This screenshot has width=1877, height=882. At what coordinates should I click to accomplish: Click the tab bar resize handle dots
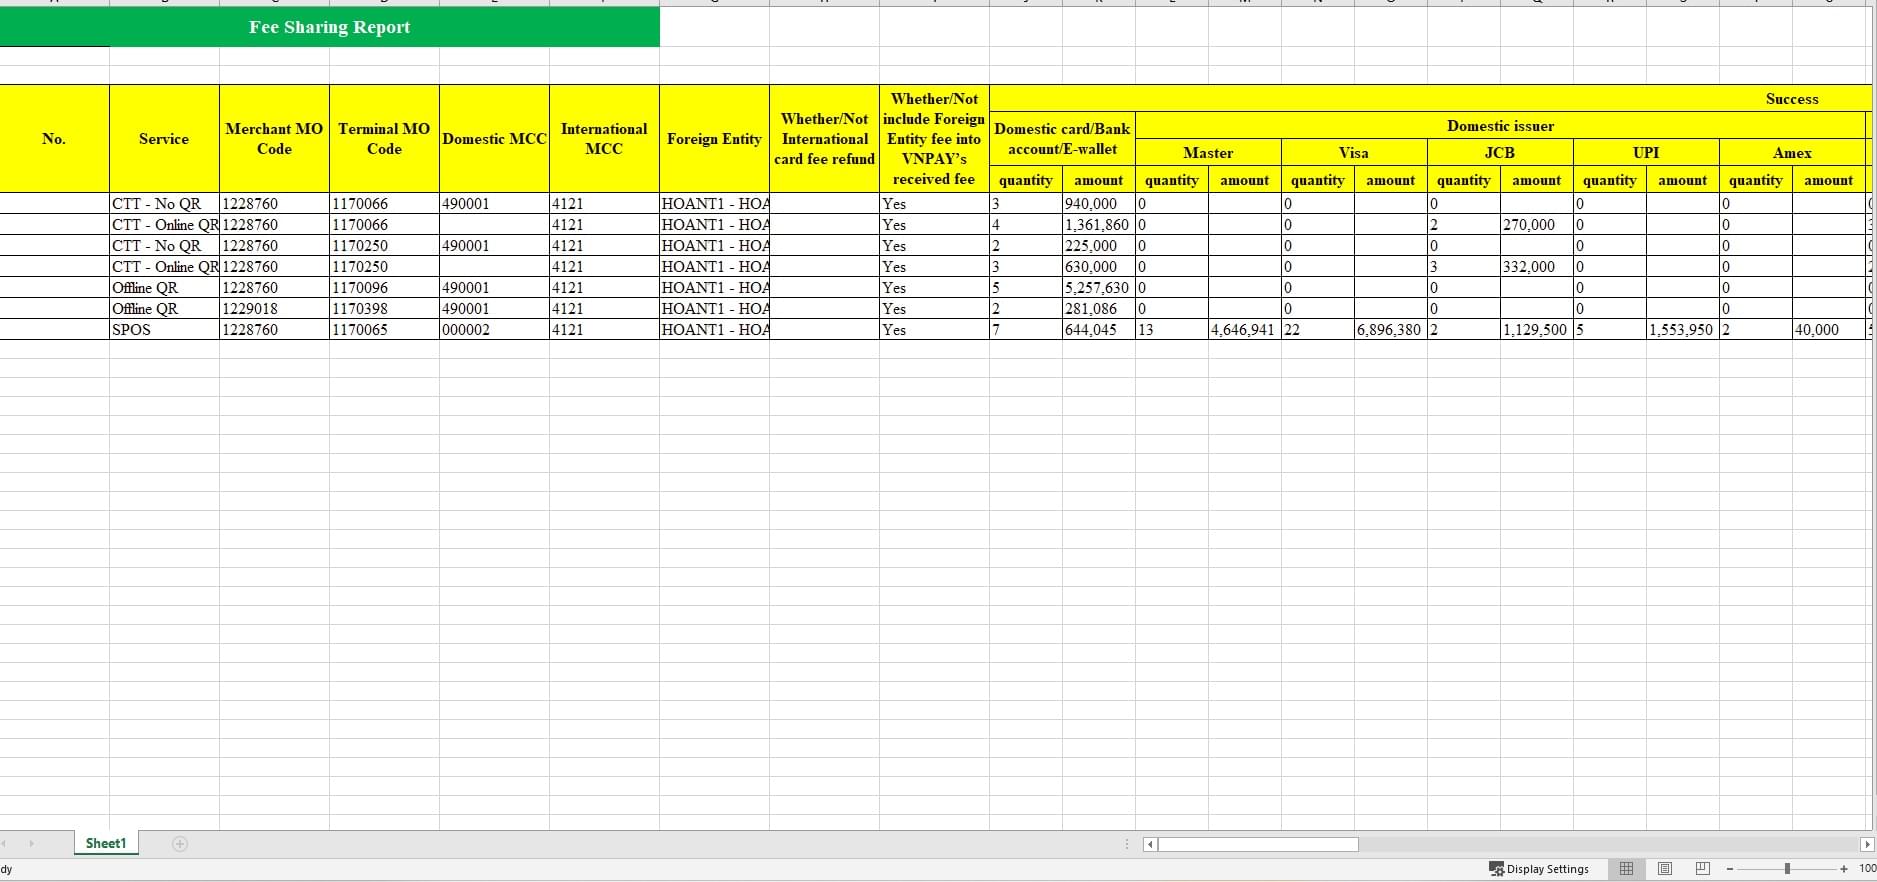1127,845
